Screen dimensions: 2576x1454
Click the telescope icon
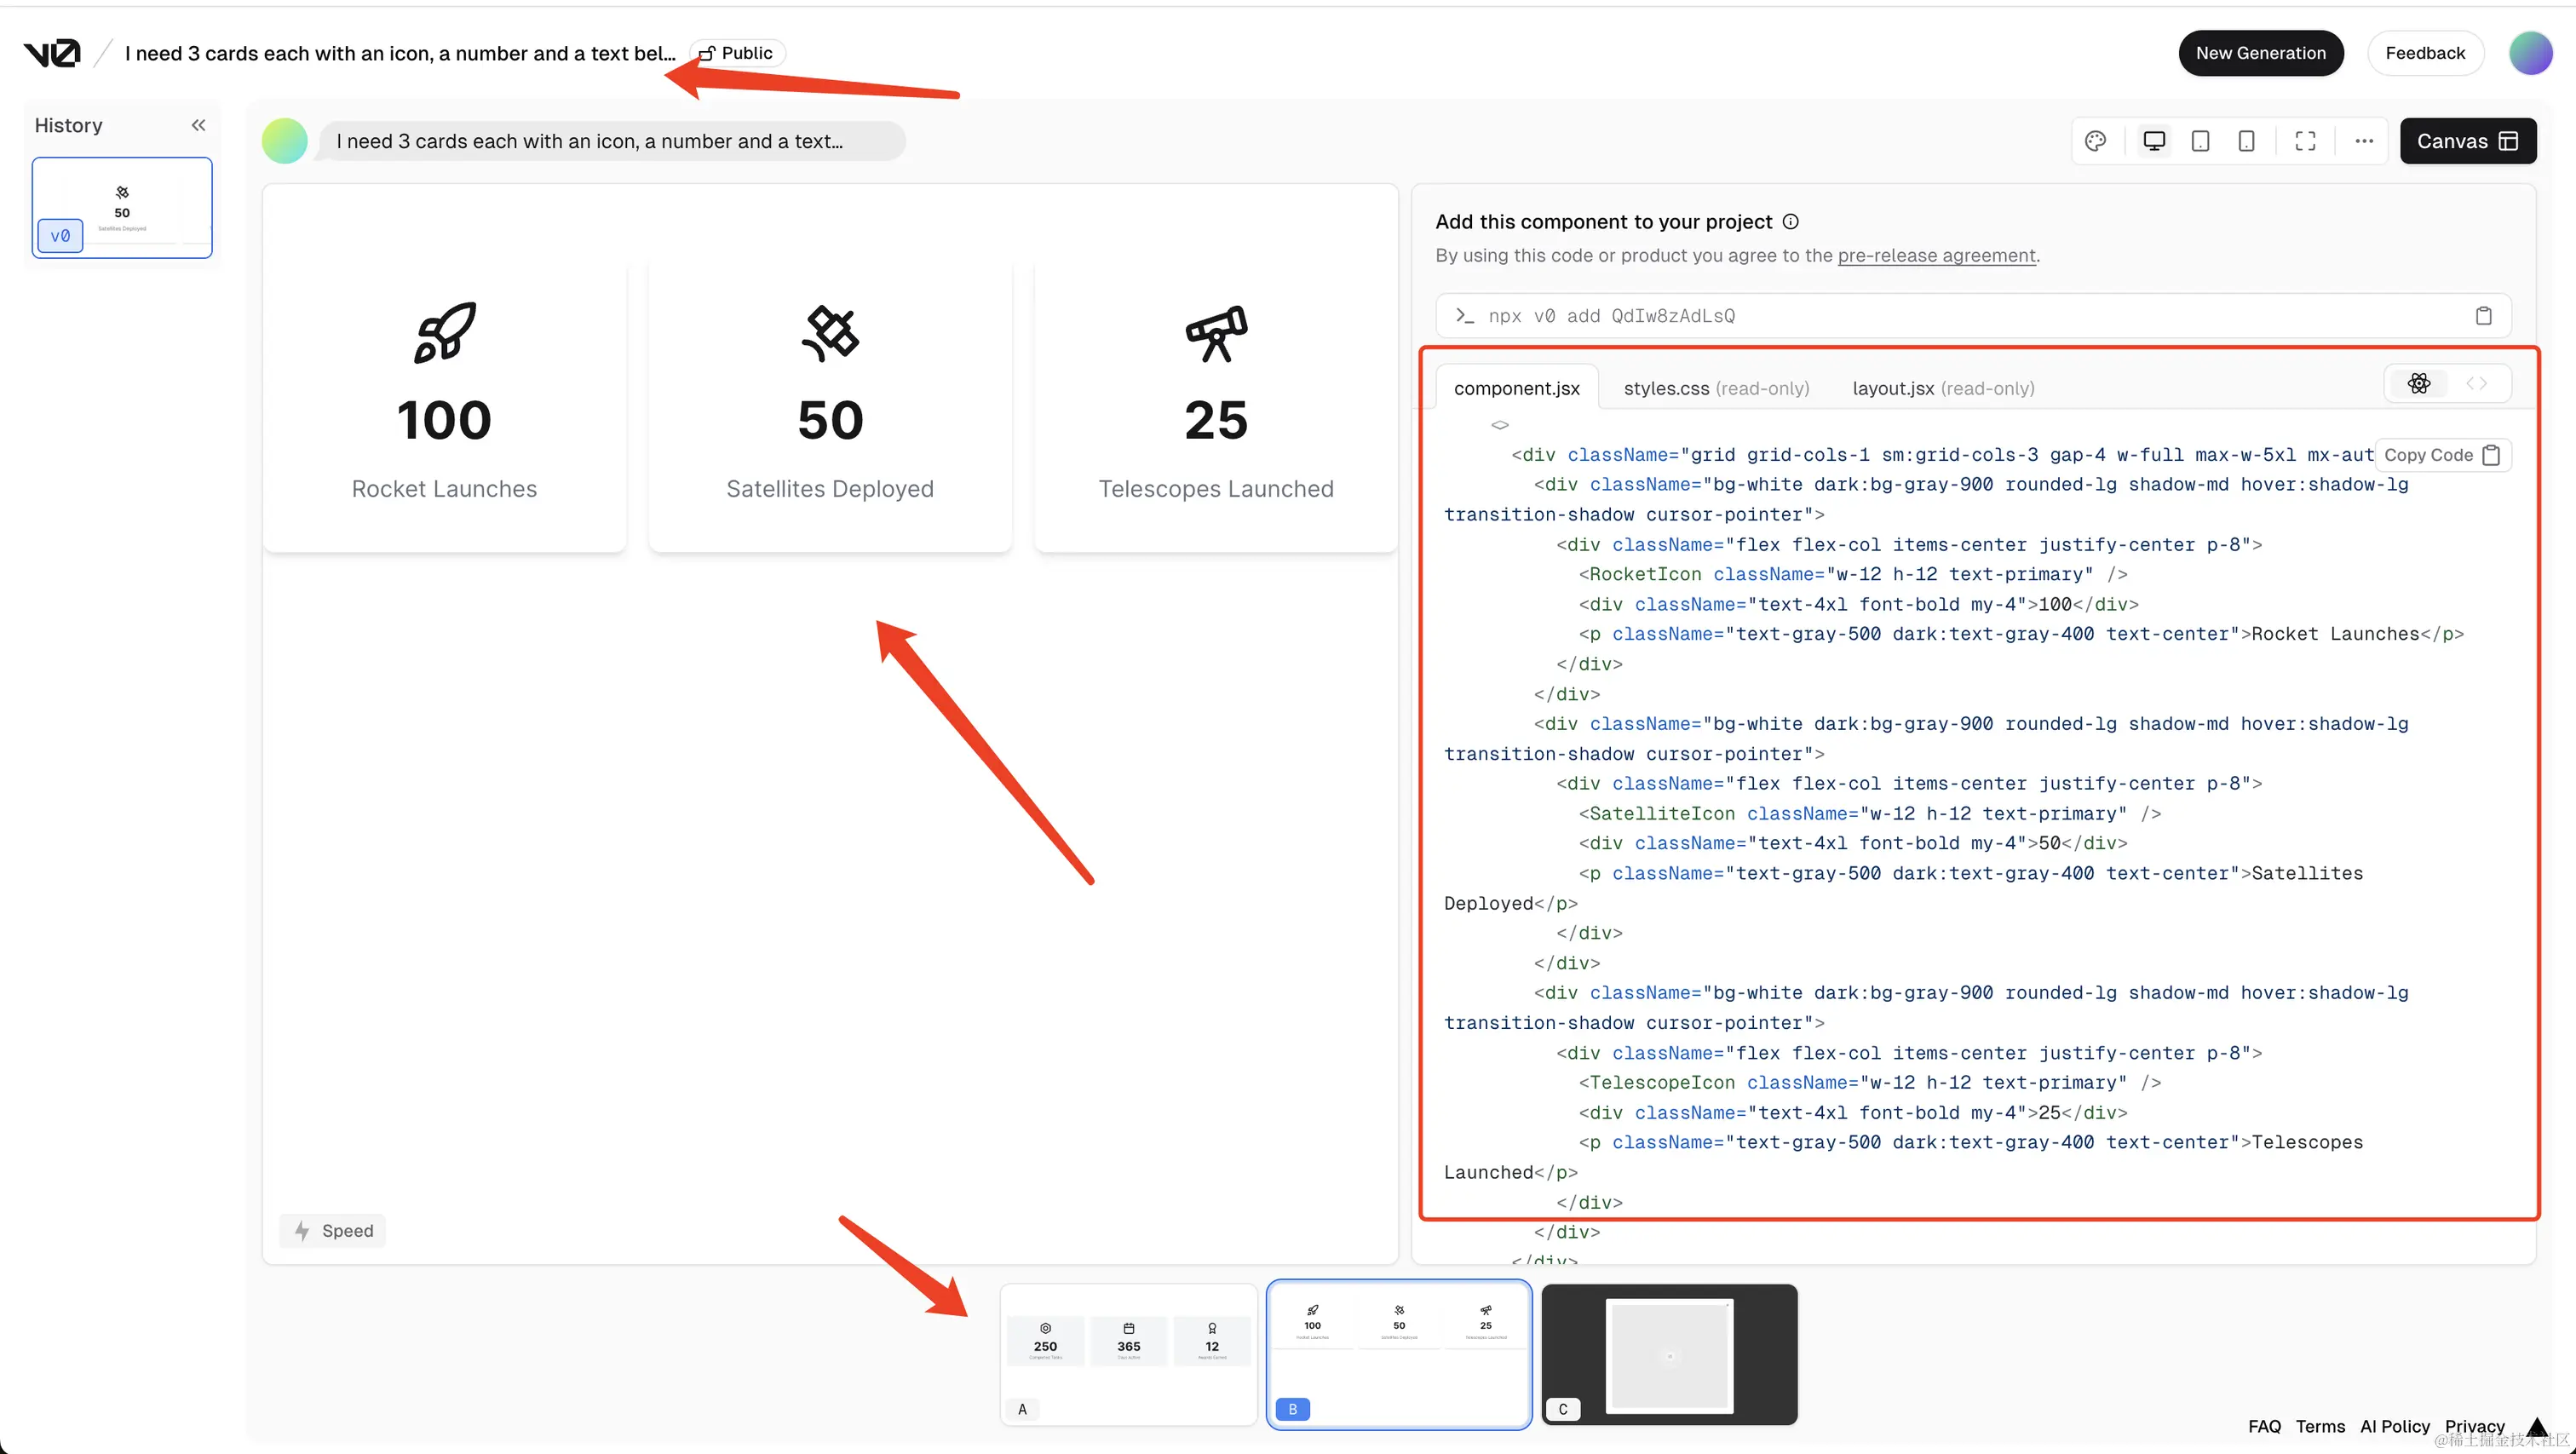[1216, 333]
